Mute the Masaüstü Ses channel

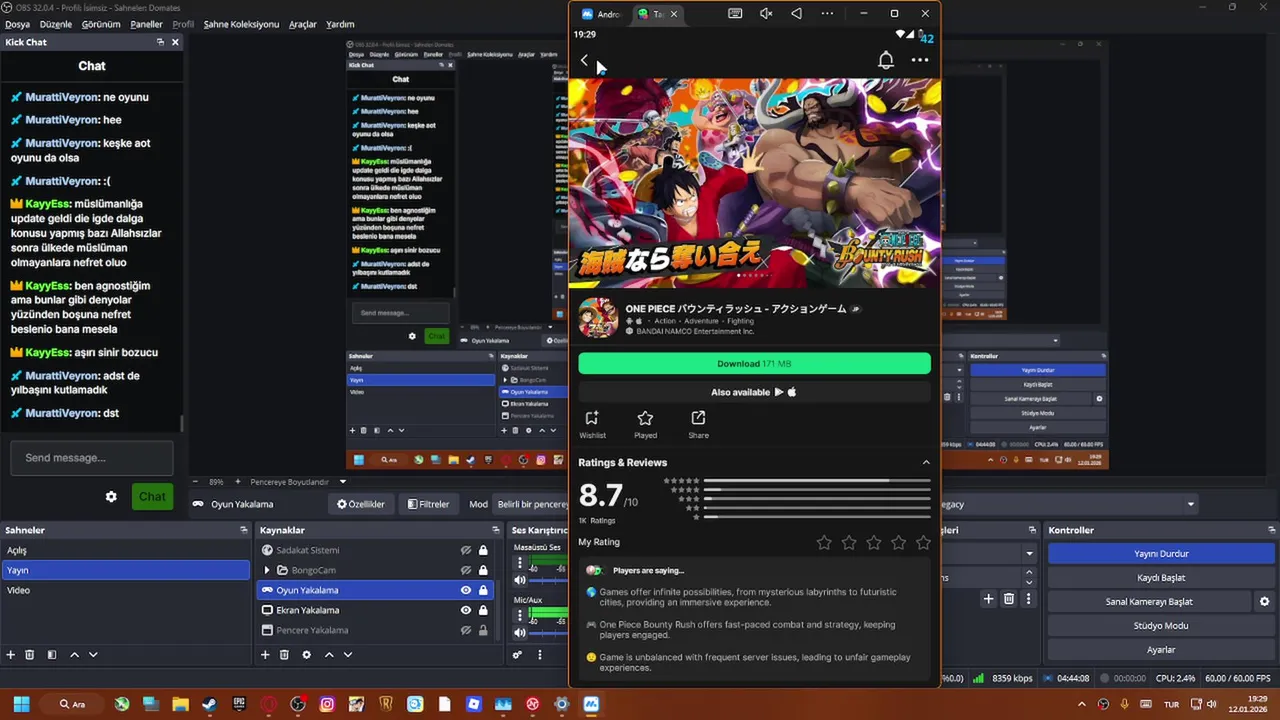519,580
